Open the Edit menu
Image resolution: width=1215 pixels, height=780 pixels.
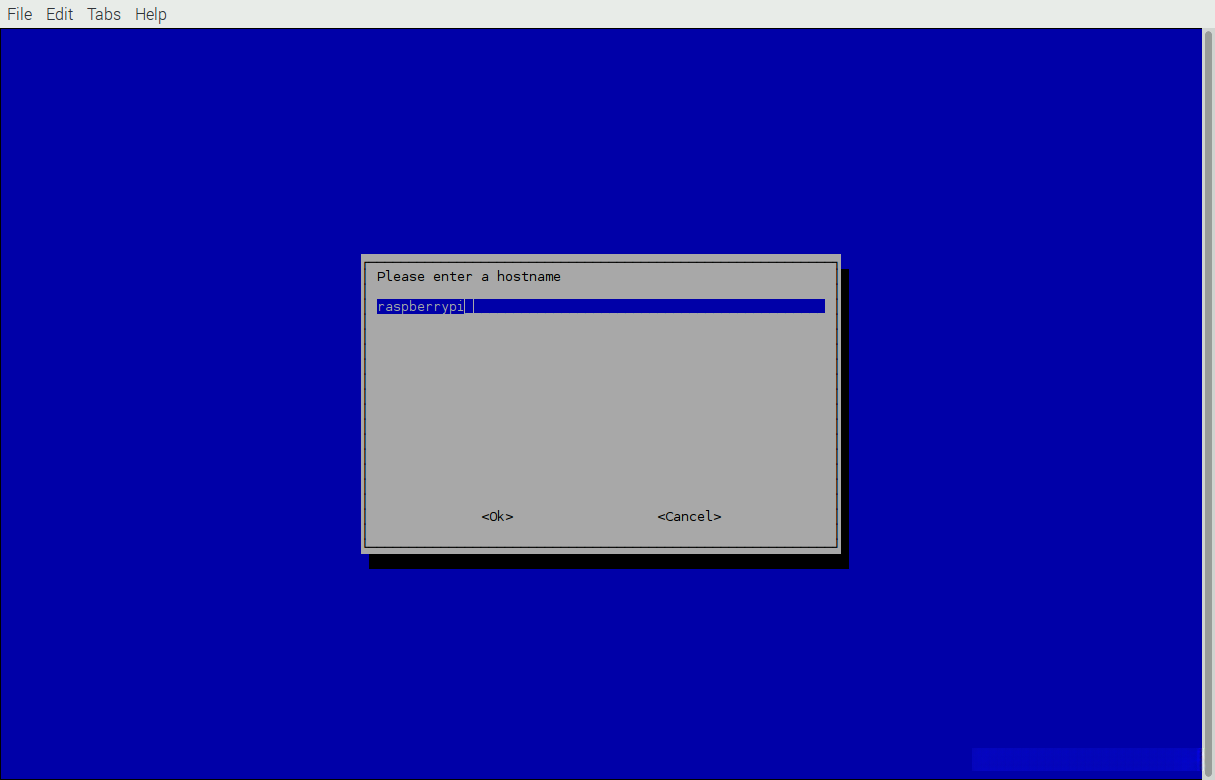60,14
